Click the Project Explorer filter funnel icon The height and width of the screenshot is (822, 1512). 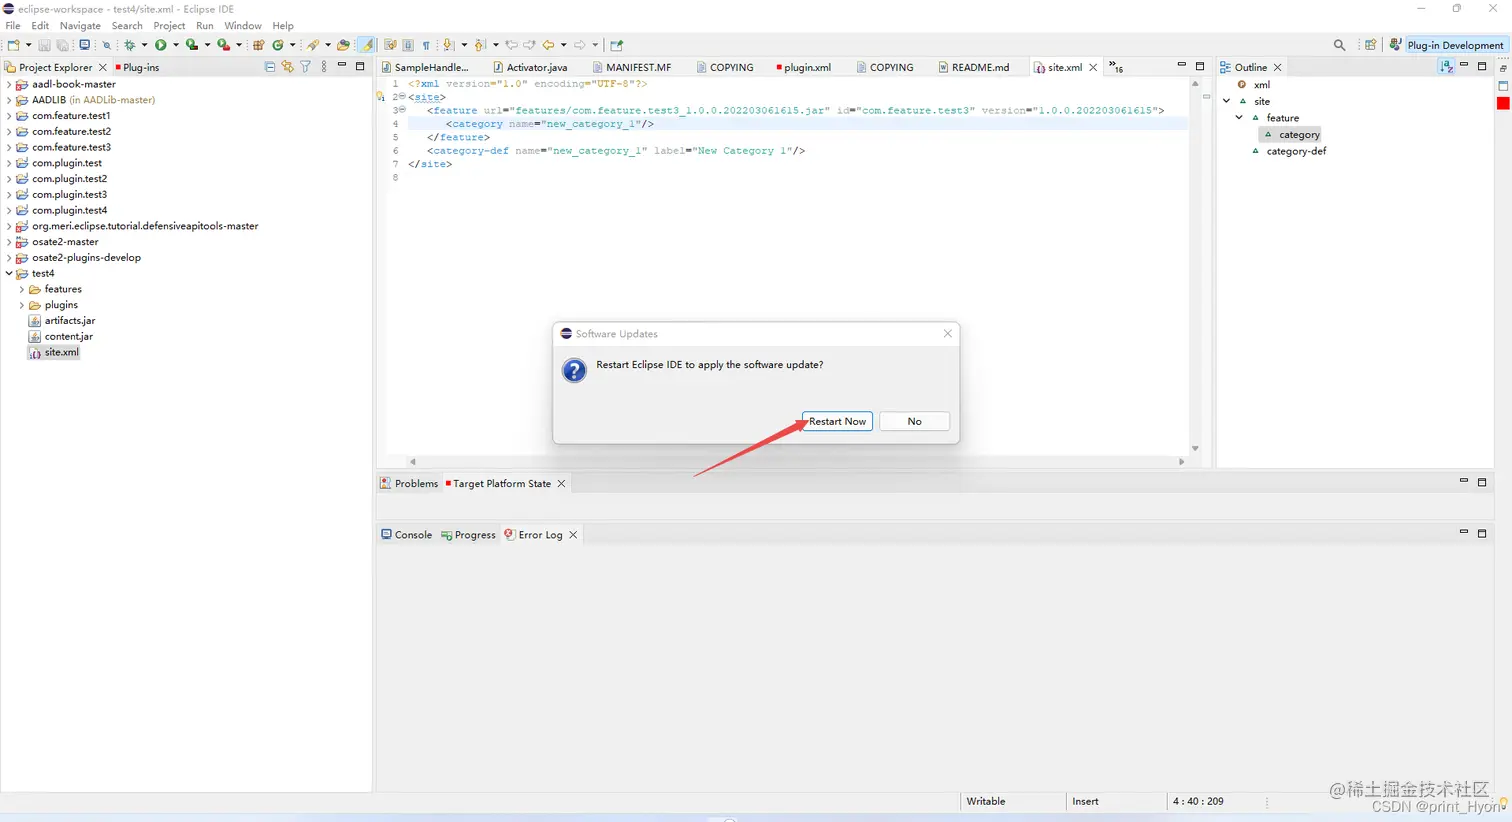click(306, 67)
